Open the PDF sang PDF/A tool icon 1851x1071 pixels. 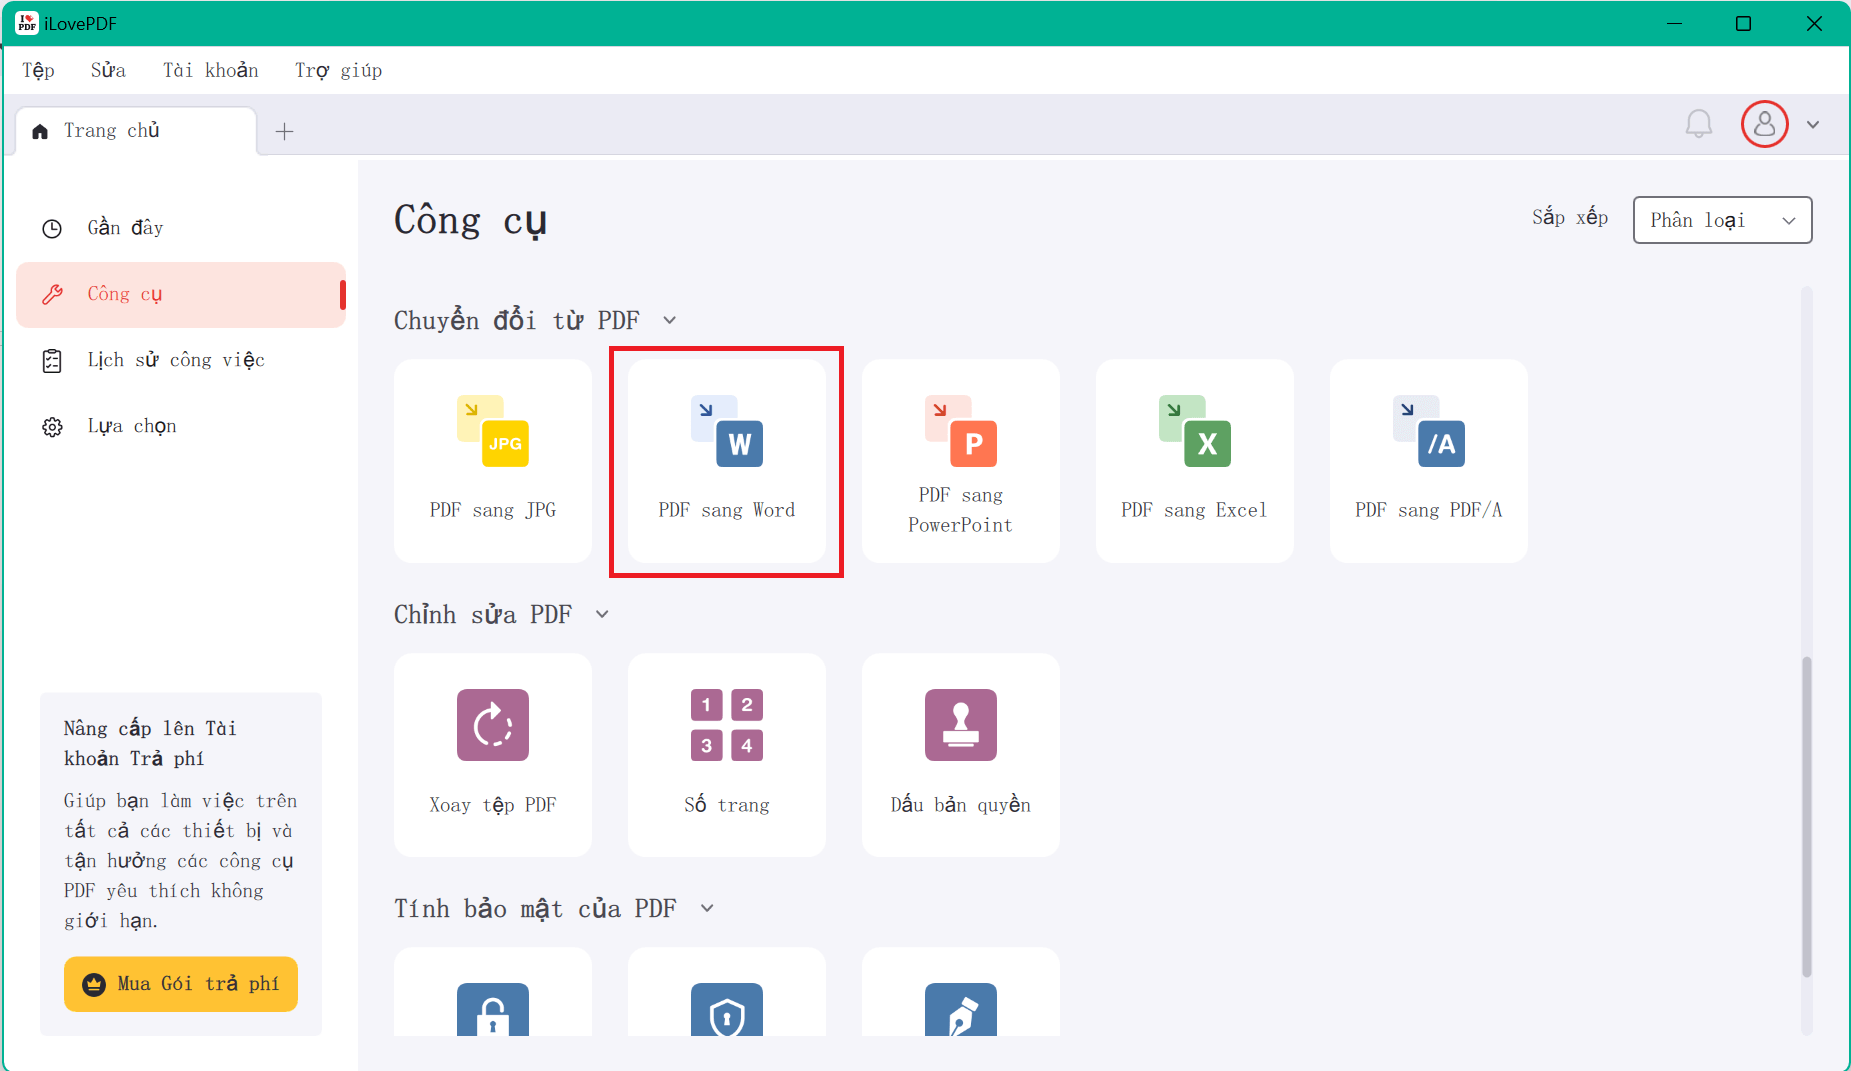[1429, 431]
